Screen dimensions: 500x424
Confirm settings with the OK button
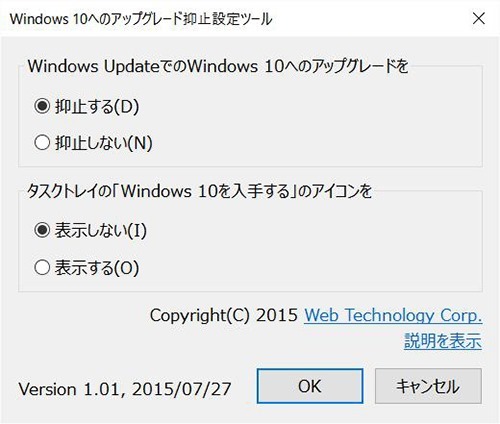tap(310, 386)
